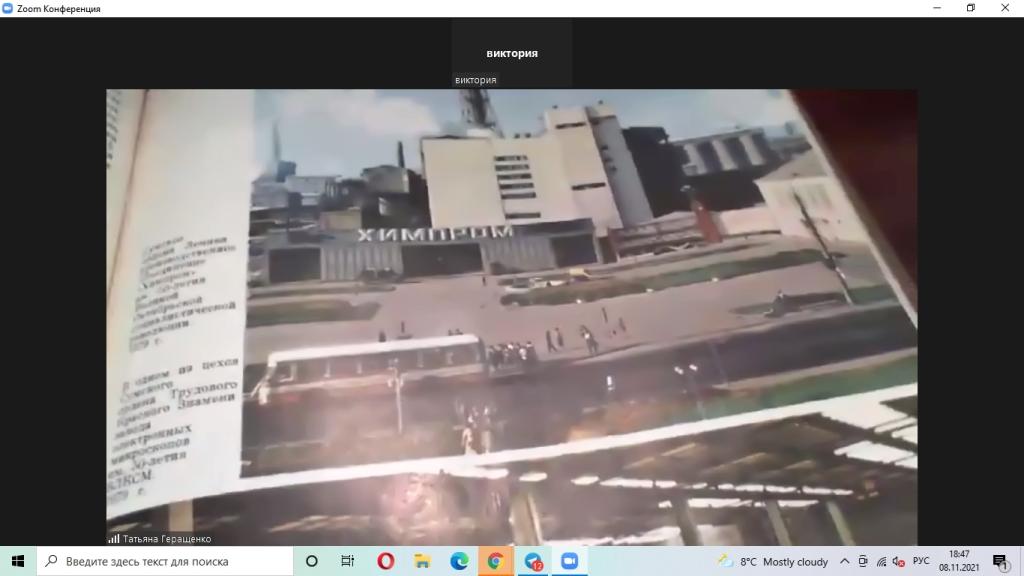This screenshot has height=576, width=1024.
Task: Click the Cortana circle icon in taskbar
Action: pos(311,561)
